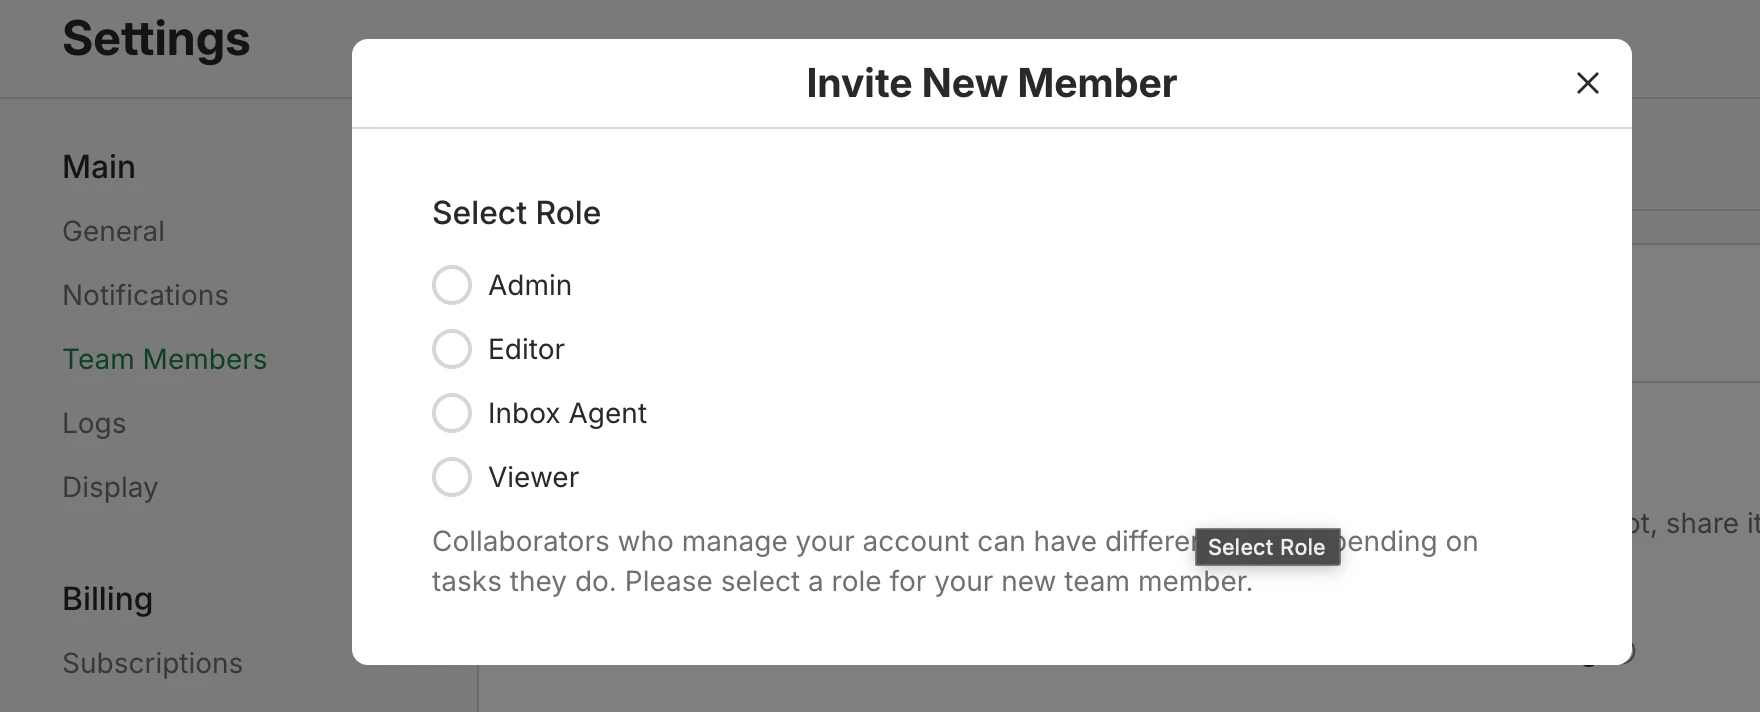1760x712 pixels.
Task: Pick the Inbox Agent radio circle
Action: tap(452, 413)
